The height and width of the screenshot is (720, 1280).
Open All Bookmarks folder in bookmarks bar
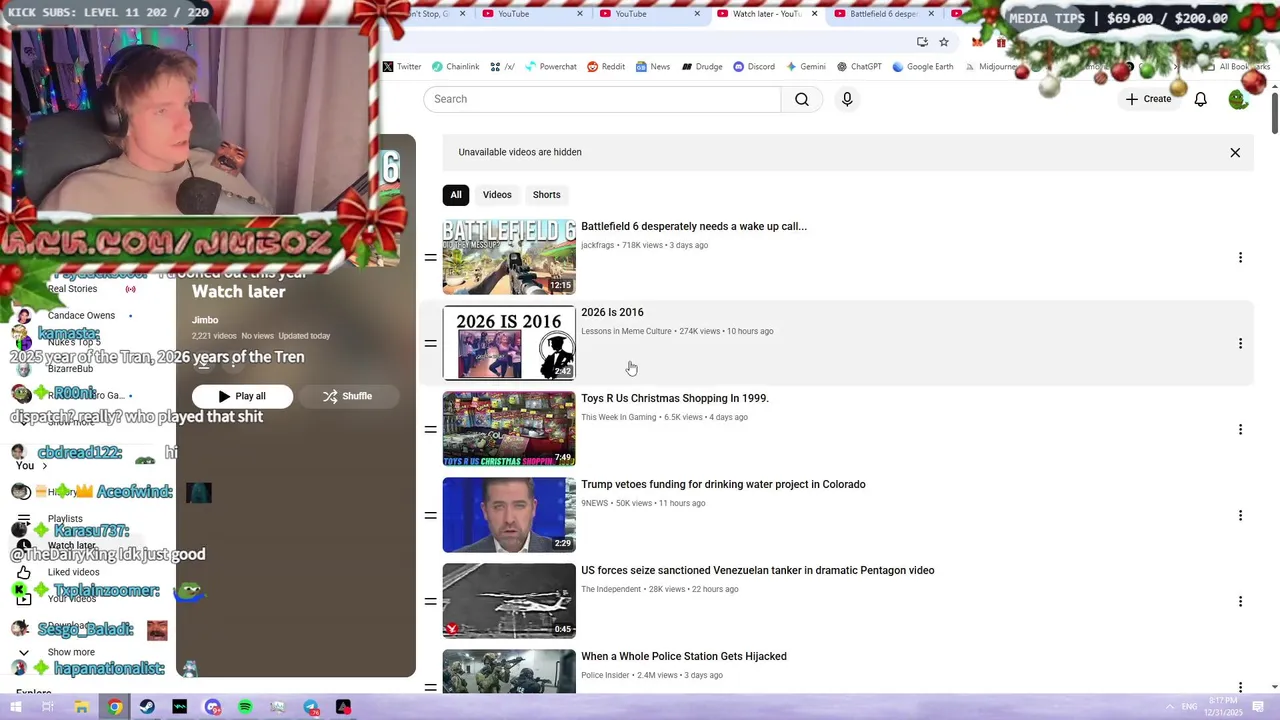coord(1236,67)
